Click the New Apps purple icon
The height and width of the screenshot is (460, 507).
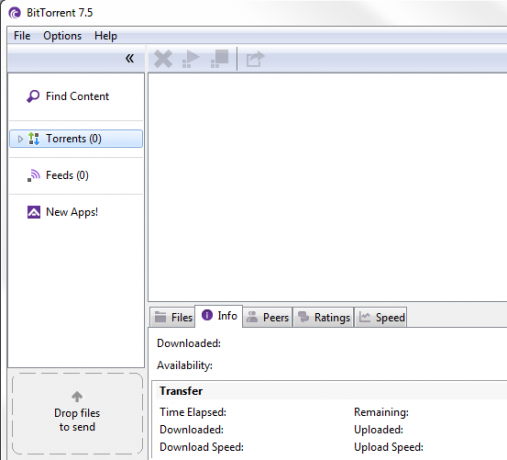click(34, 212)
